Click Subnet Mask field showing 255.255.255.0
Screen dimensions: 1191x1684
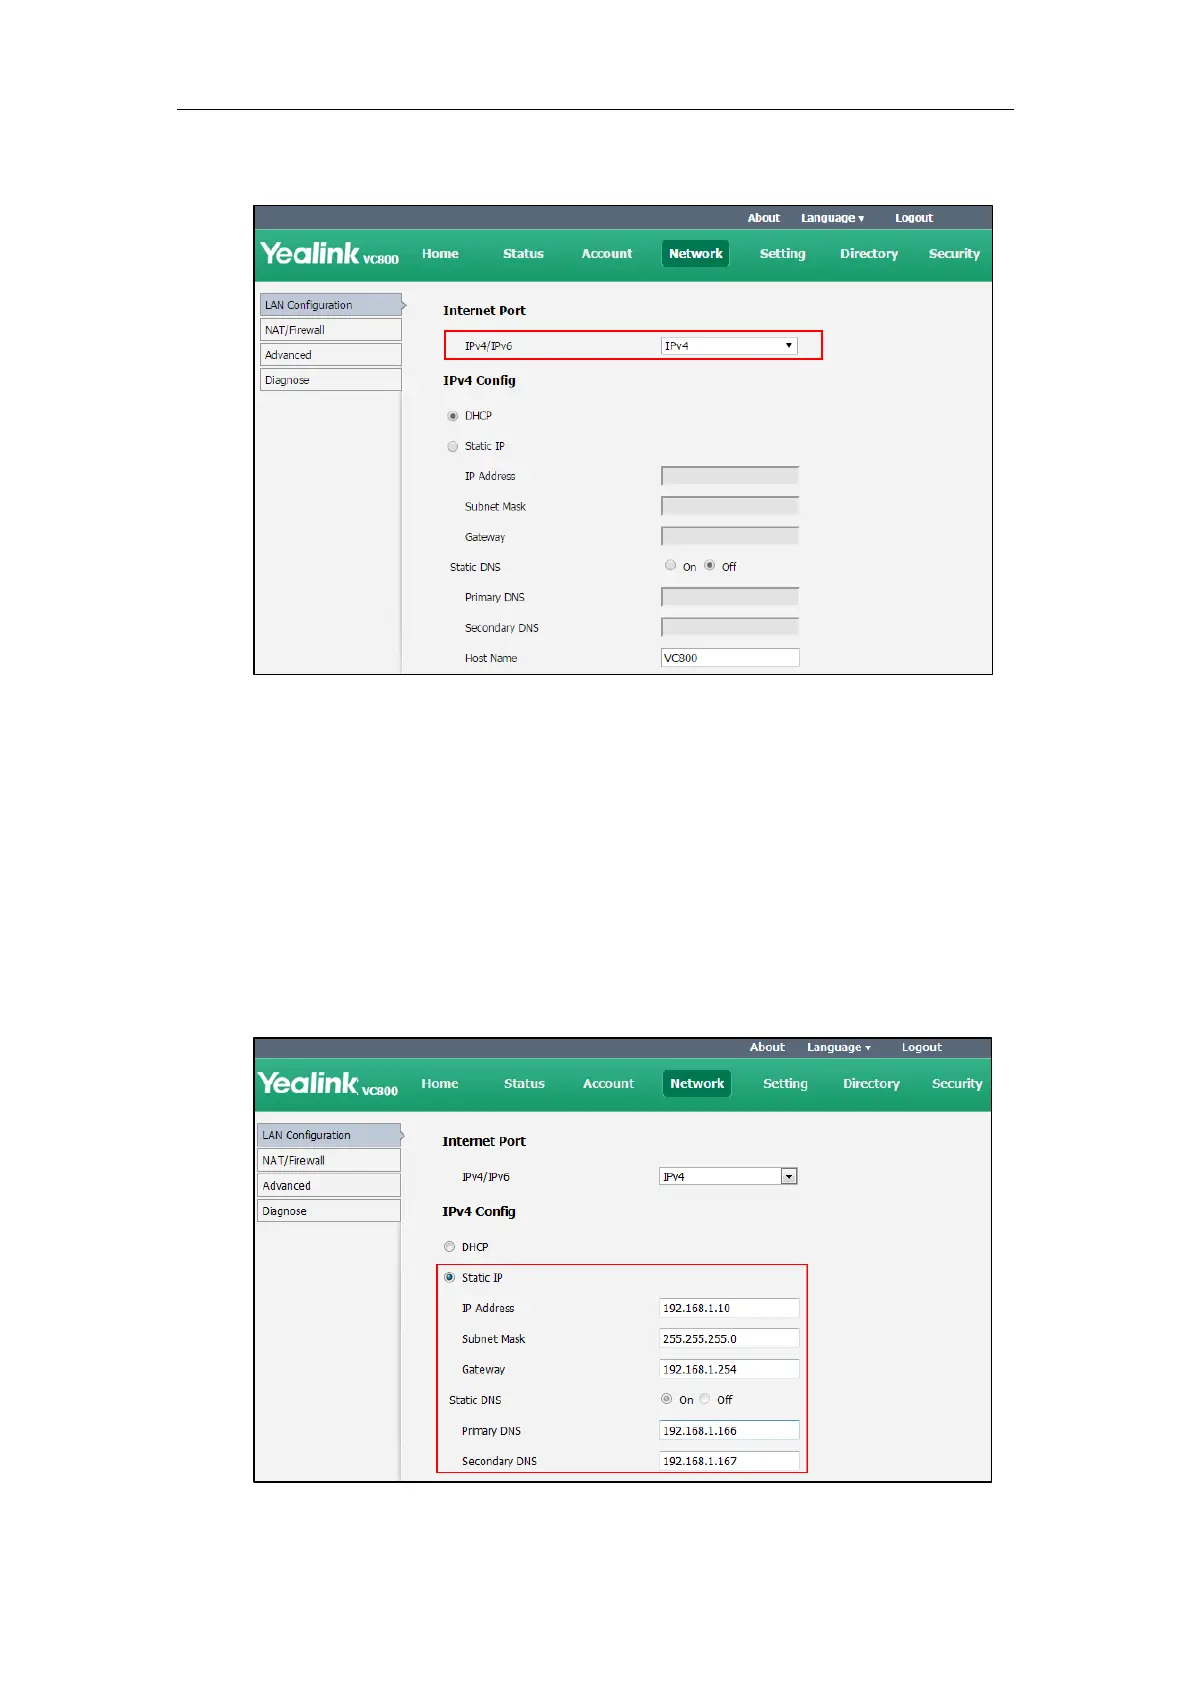click(729, 1339)
